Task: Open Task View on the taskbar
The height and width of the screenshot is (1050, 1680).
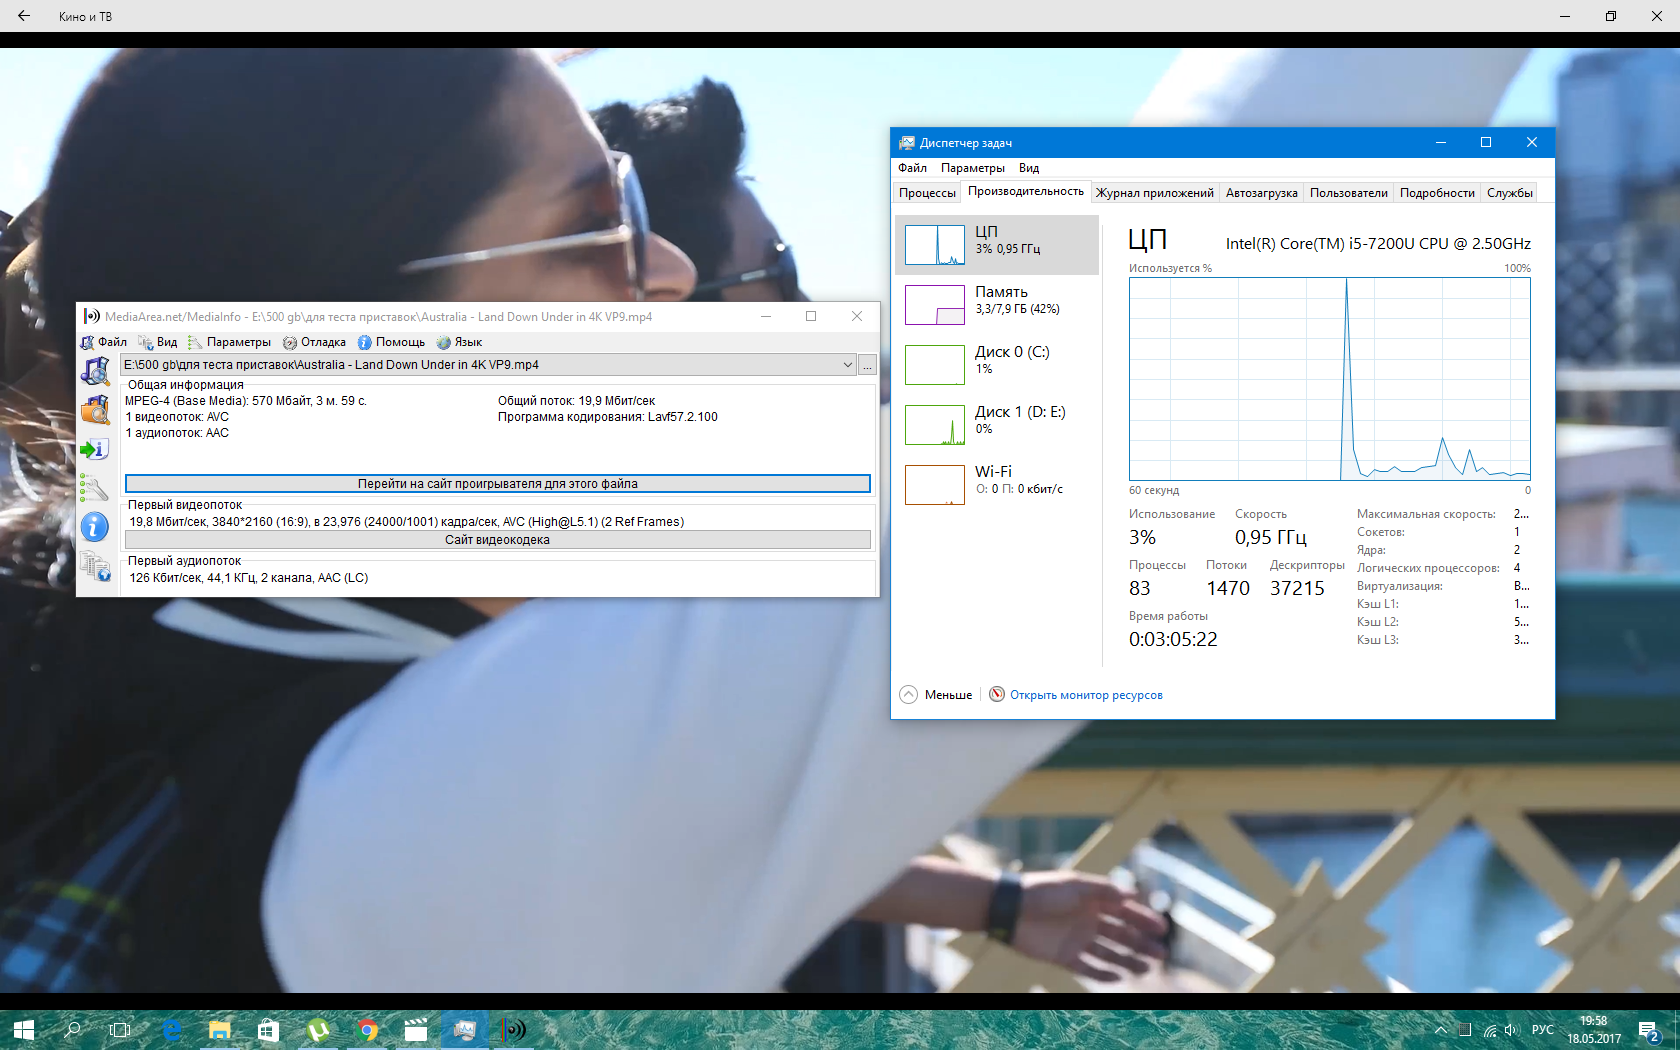Action: pyautogui.click(x=120, y=1030)
